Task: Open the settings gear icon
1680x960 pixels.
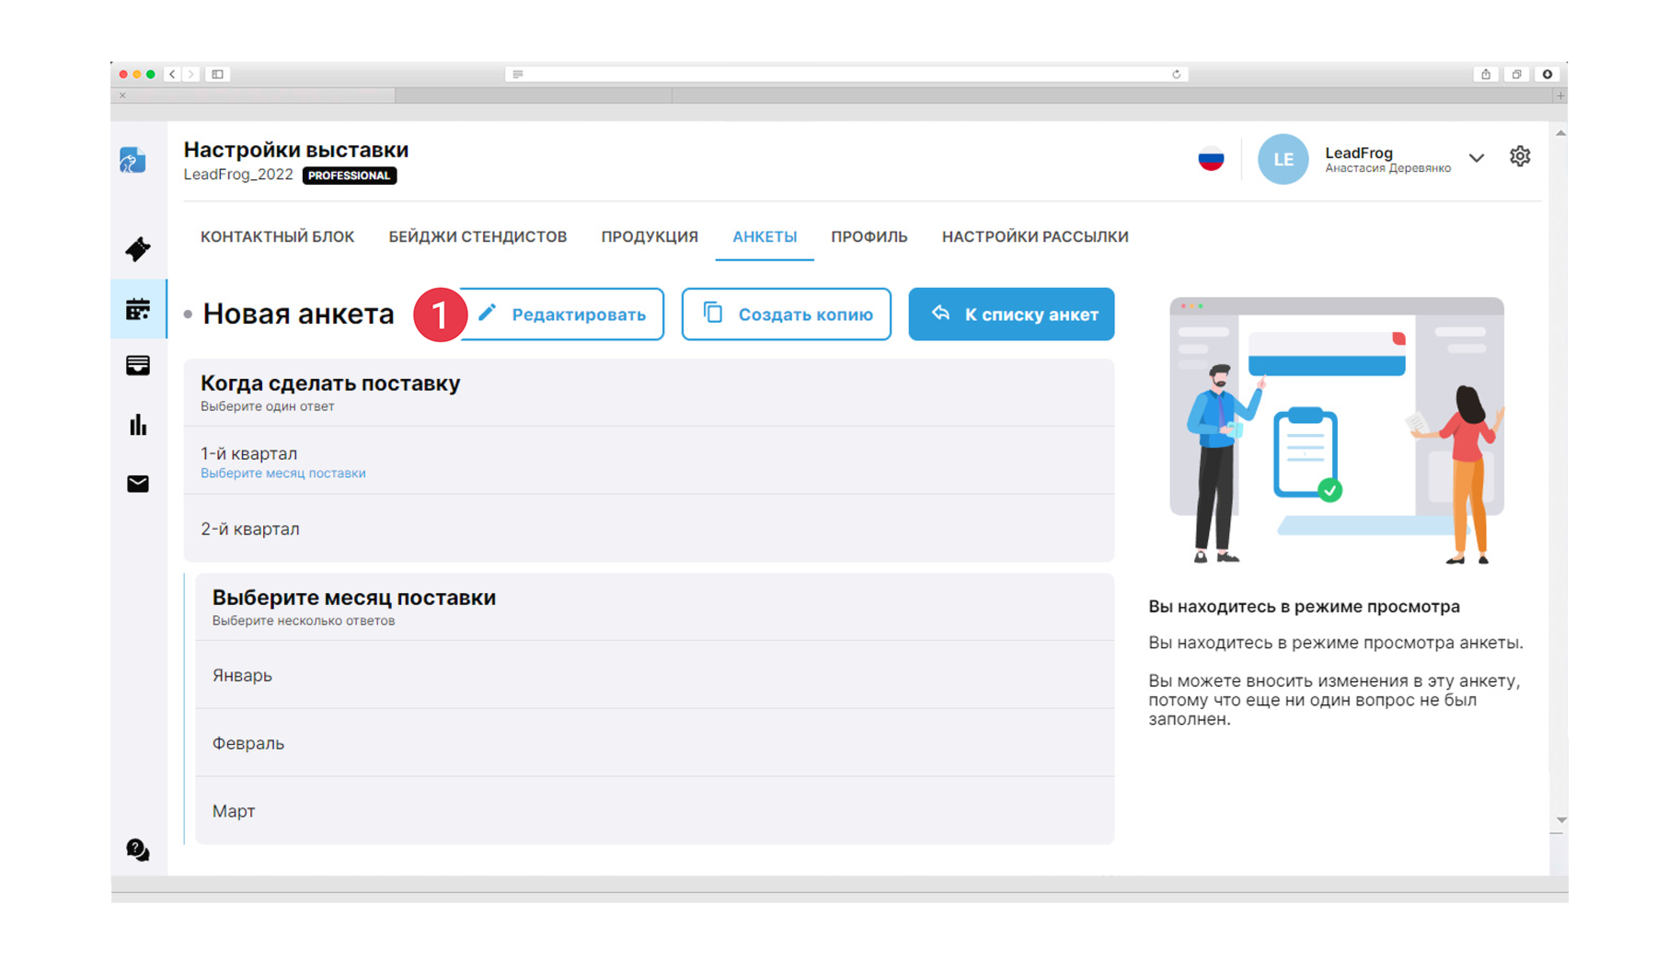Action: coord(1520,156)
